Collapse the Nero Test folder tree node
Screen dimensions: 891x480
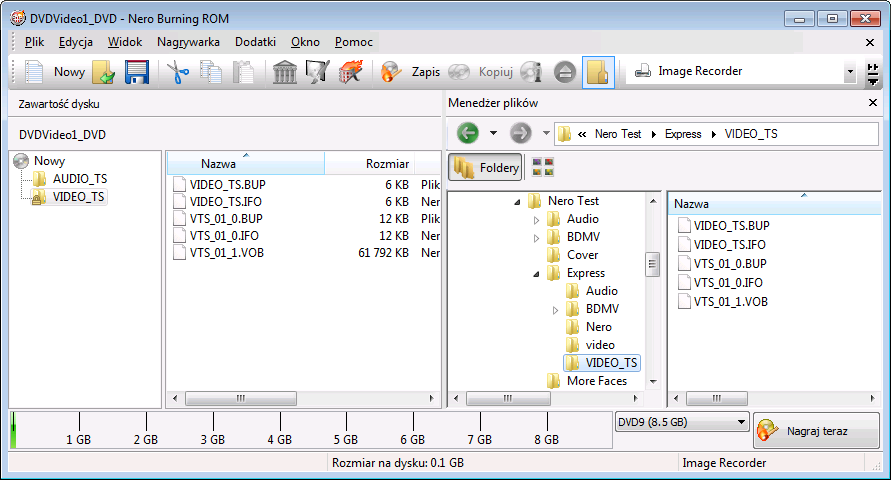click(517, 202)
